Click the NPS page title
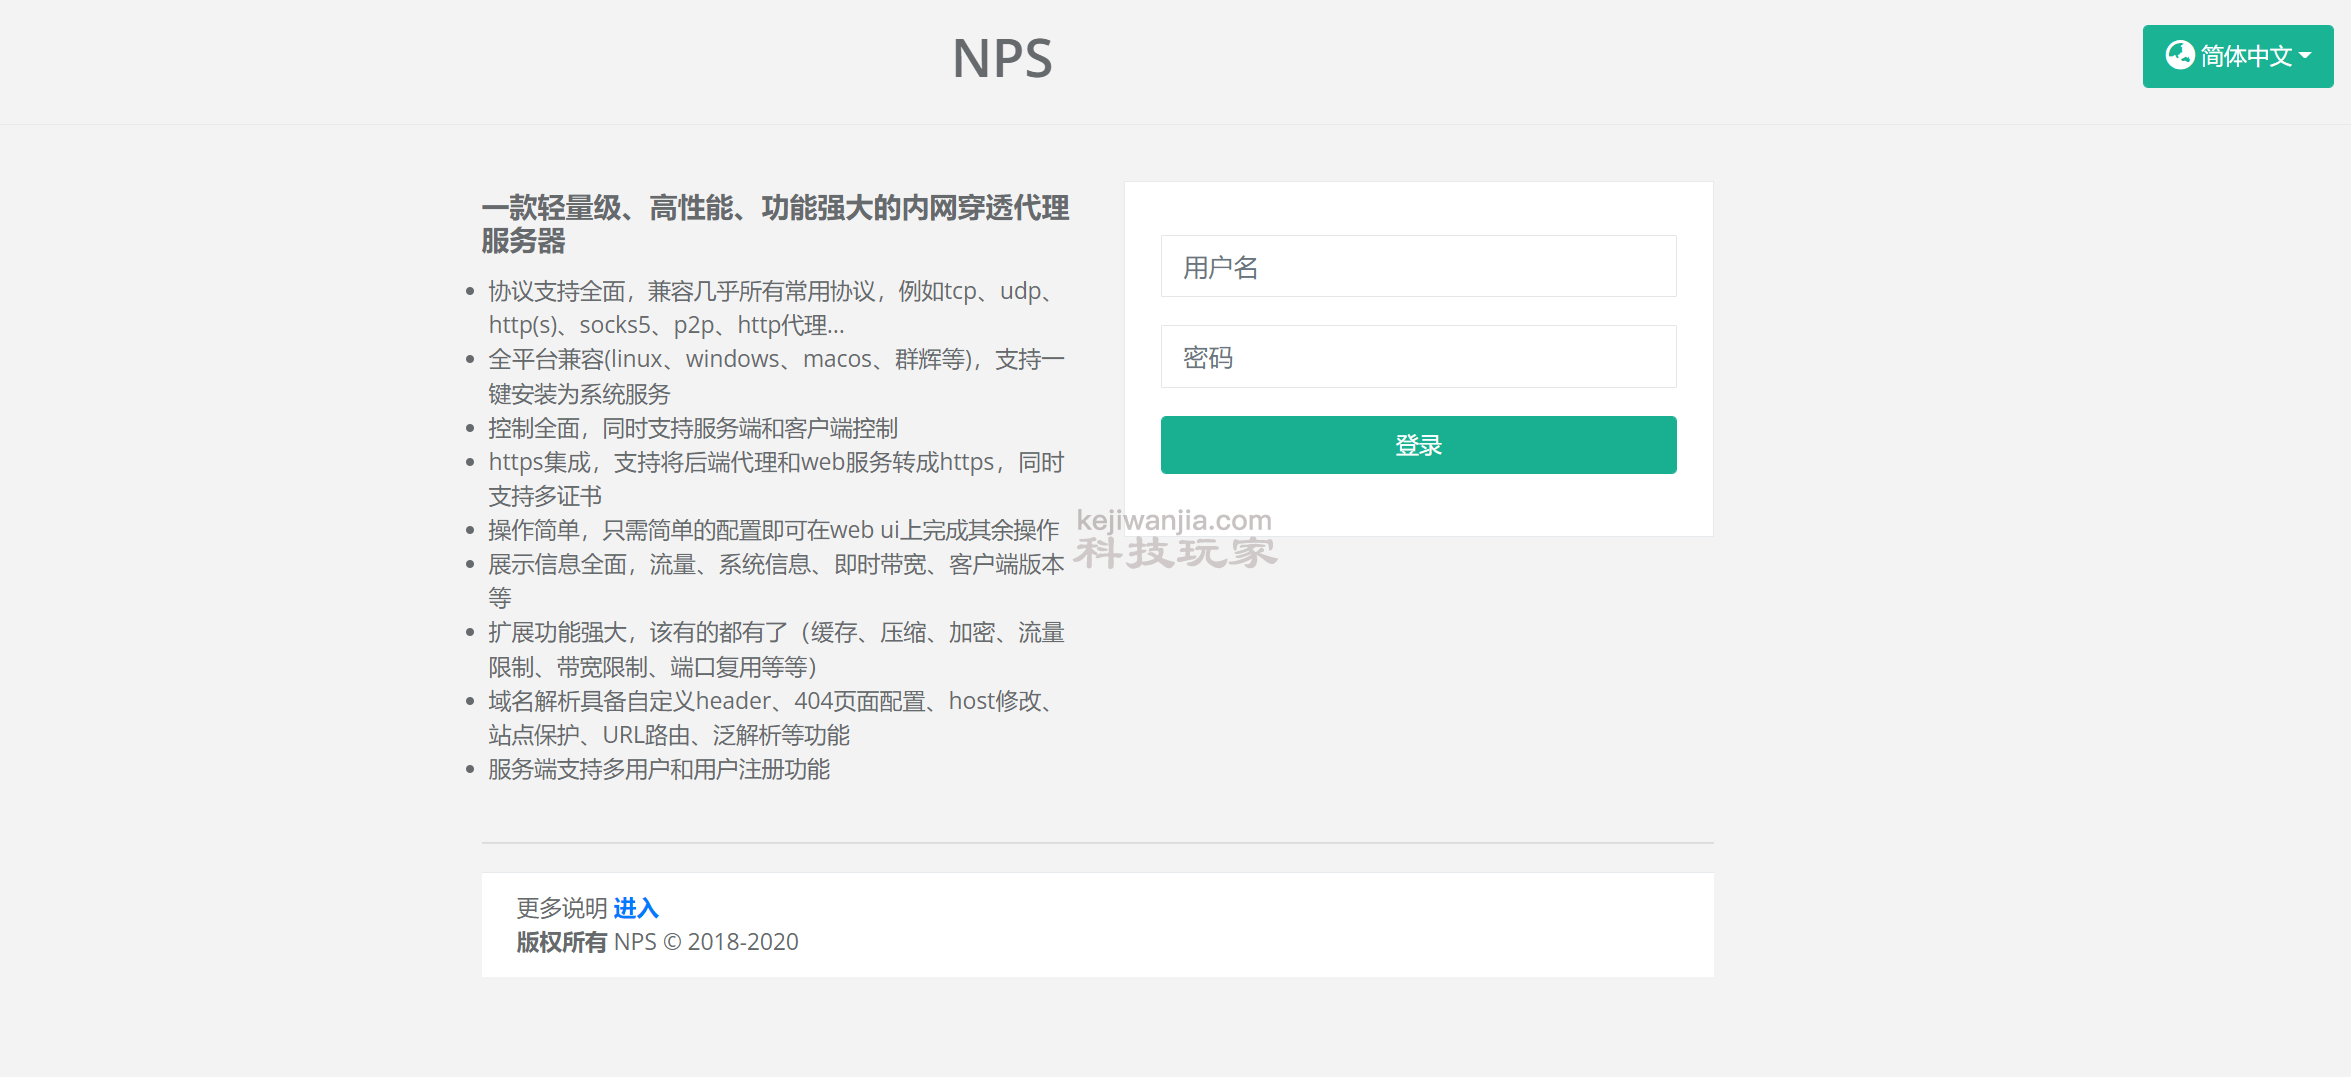The height and width of the screenshot is (1077, 2351). pos(1002,59)
